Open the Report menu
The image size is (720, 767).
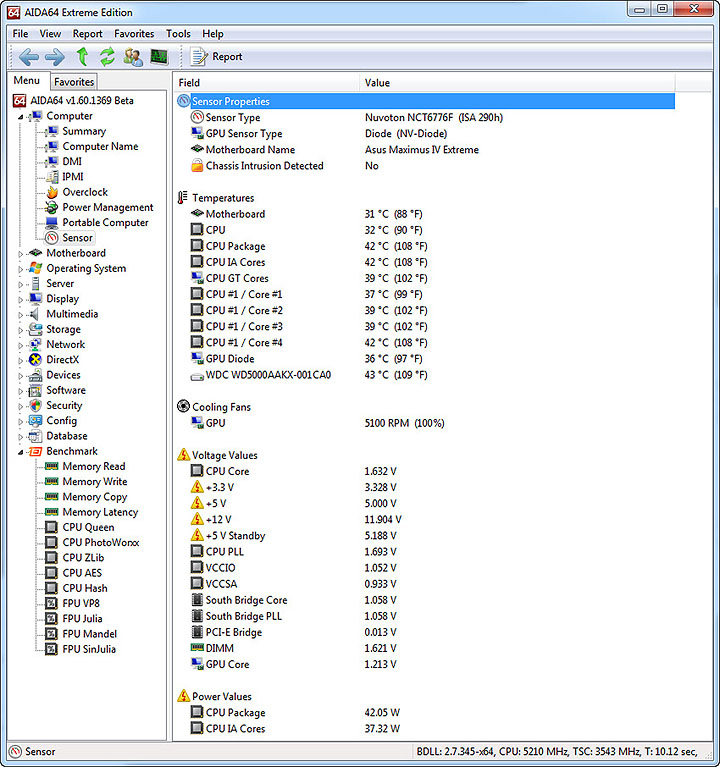(88, 34)
